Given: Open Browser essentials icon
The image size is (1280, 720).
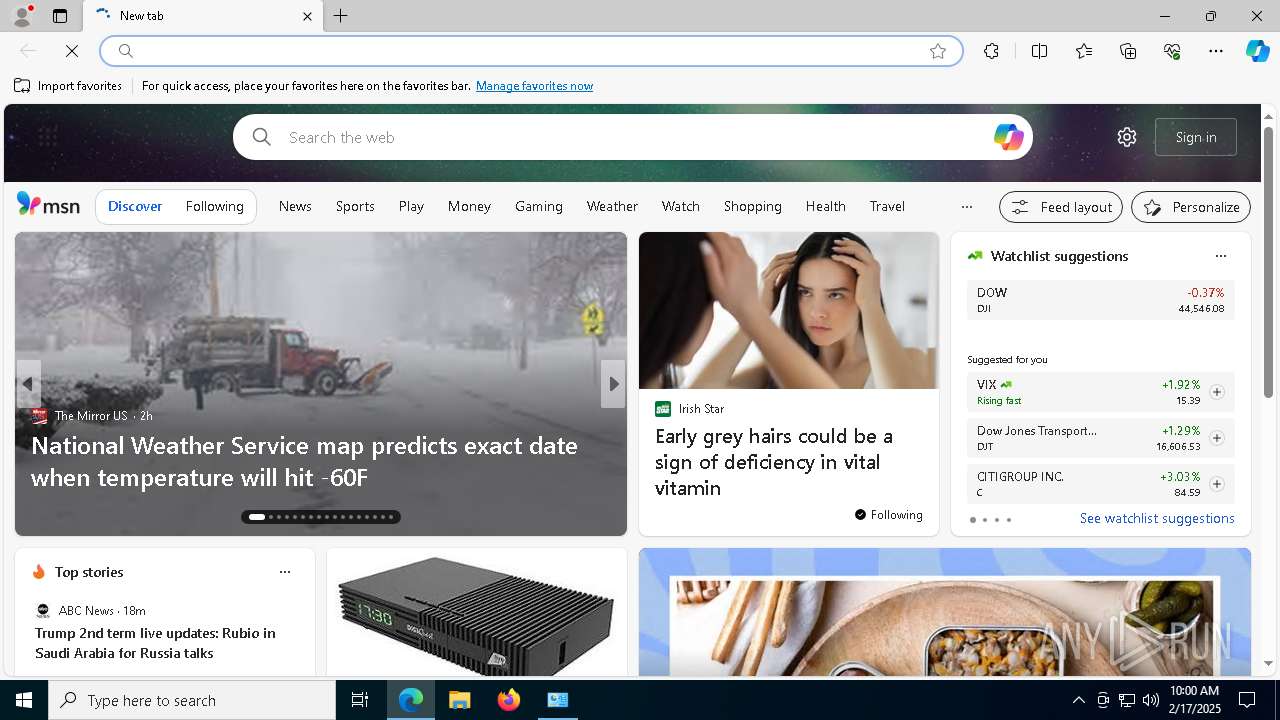Looking at the screenshot, I should pos(1172,51).
